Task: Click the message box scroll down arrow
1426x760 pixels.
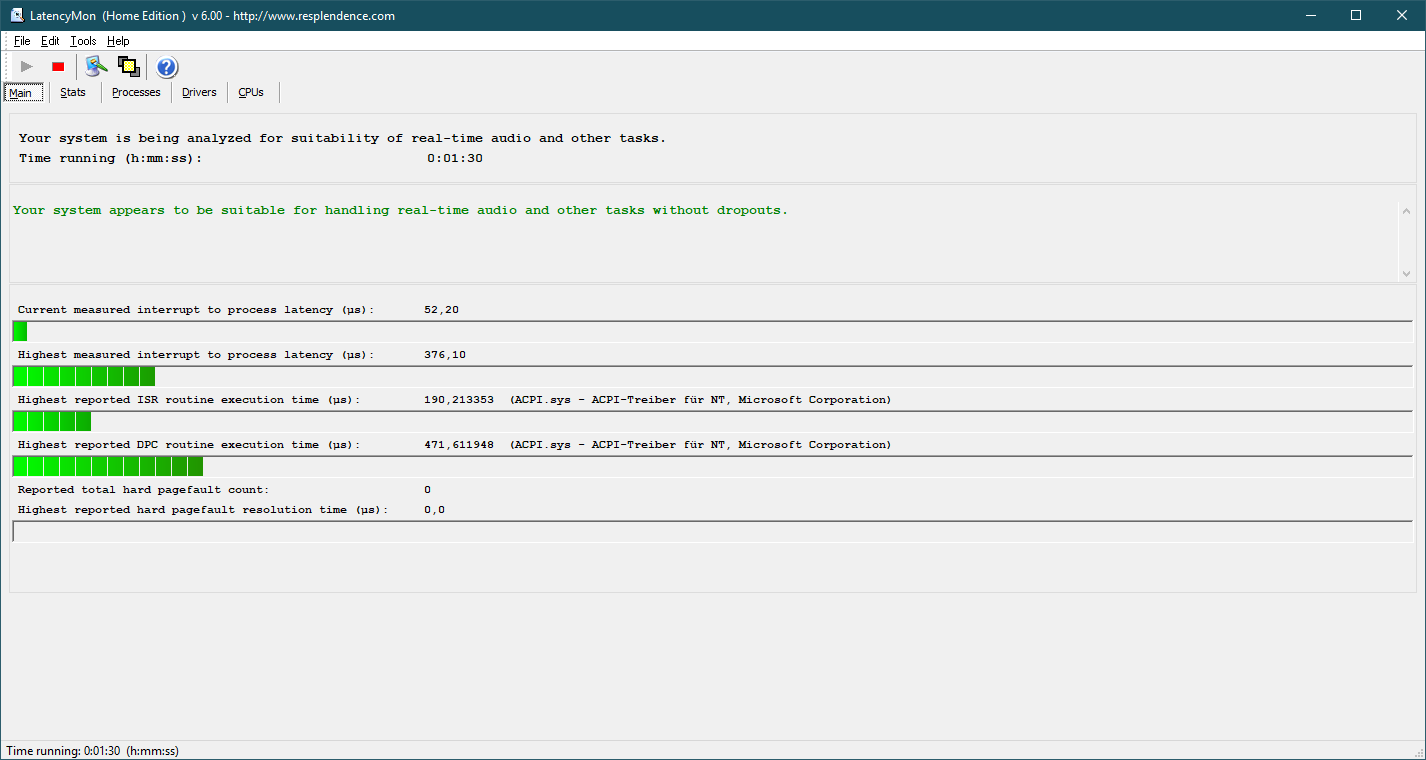Action: tap(1407, 272)
